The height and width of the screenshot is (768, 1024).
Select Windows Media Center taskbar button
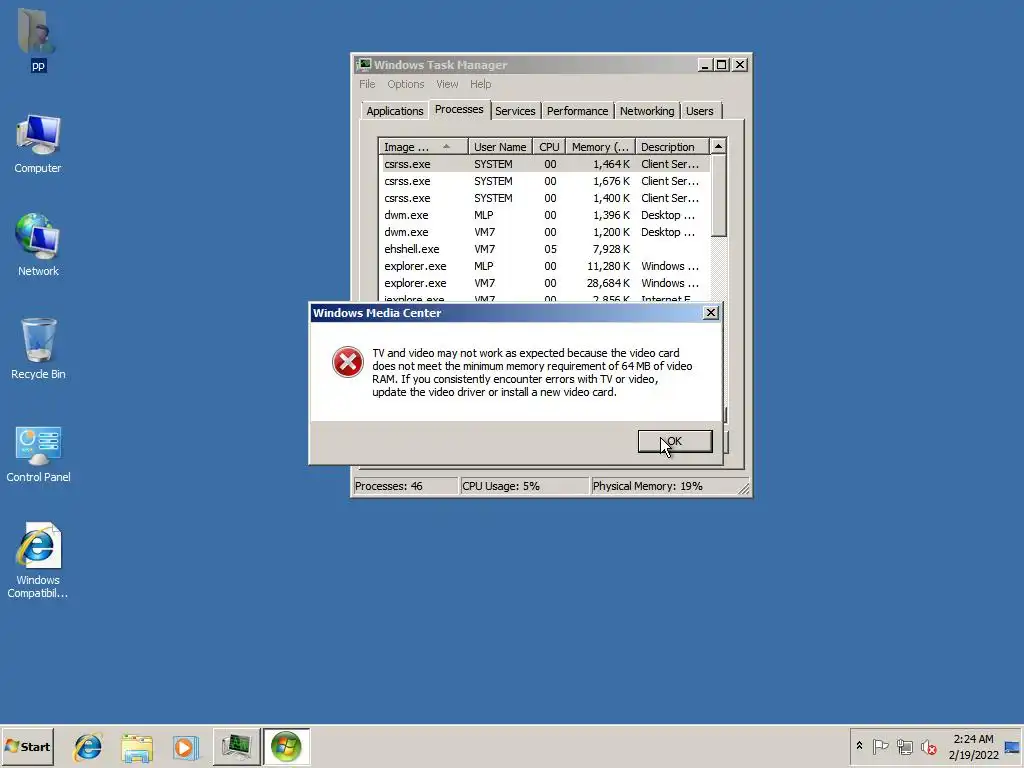point(286,746)
